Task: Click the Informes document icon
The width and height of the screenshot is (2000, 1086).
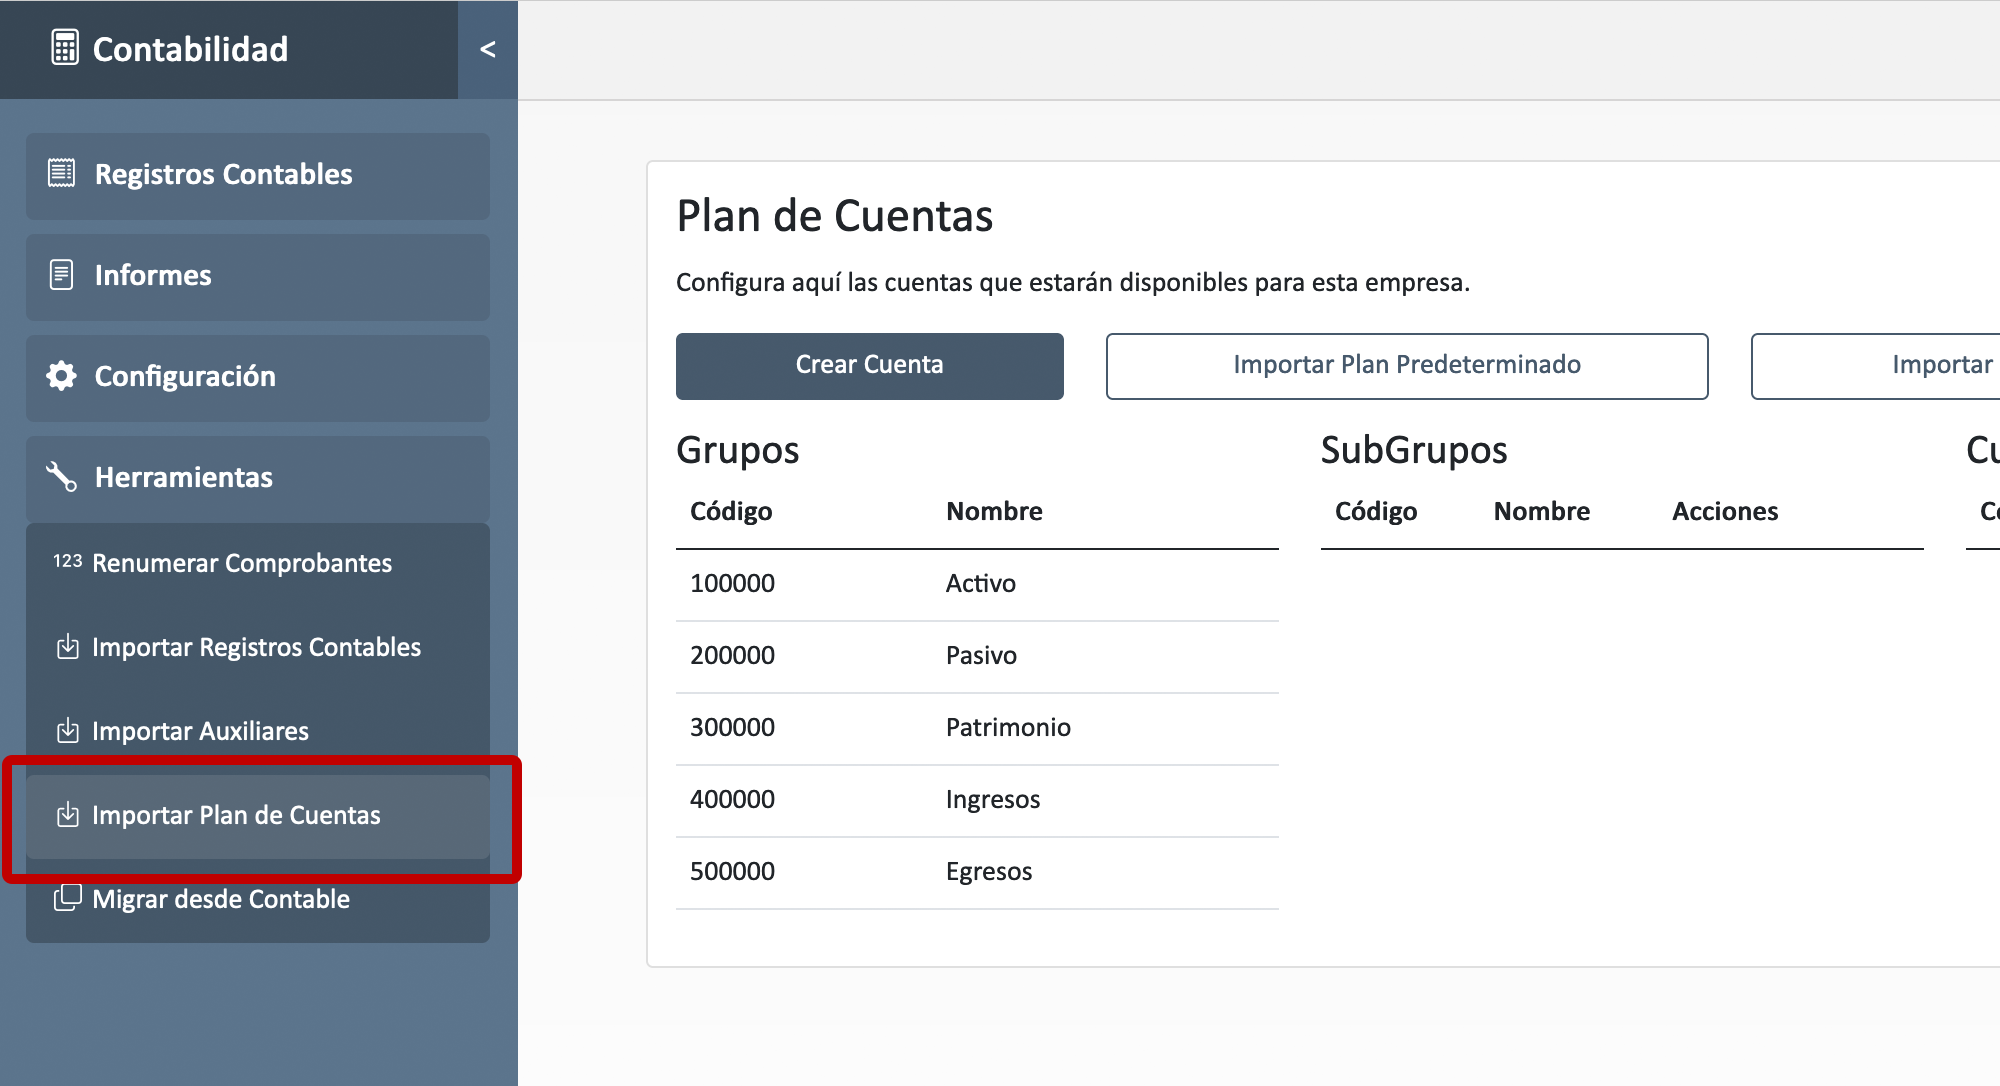Action: (x=62, y=275)
